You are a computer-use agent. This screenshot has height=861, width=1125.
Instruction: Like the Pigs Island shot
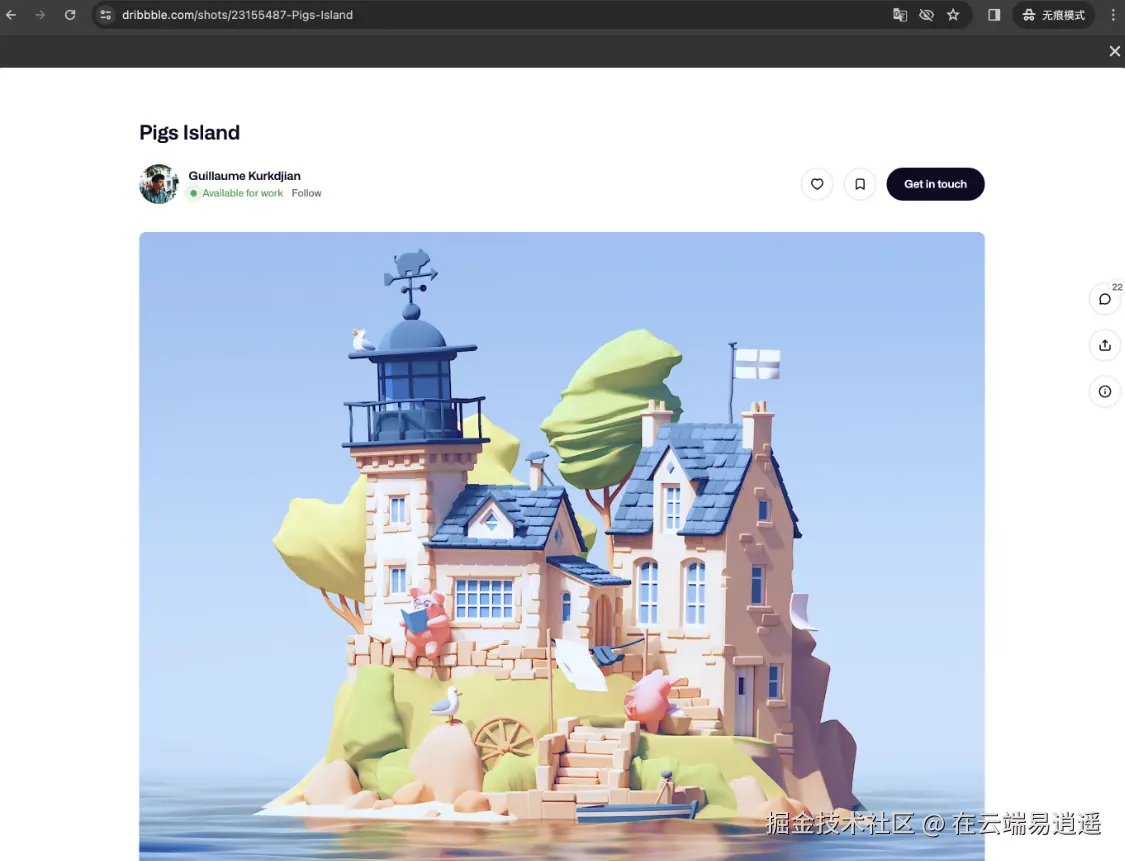(x=817, y=184)
